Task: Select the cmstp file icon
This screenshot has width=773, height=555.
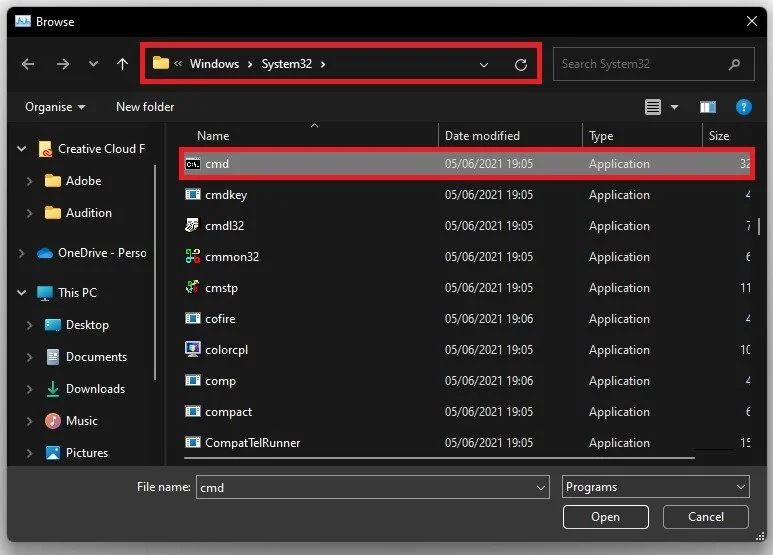Action: click(192, 287)
